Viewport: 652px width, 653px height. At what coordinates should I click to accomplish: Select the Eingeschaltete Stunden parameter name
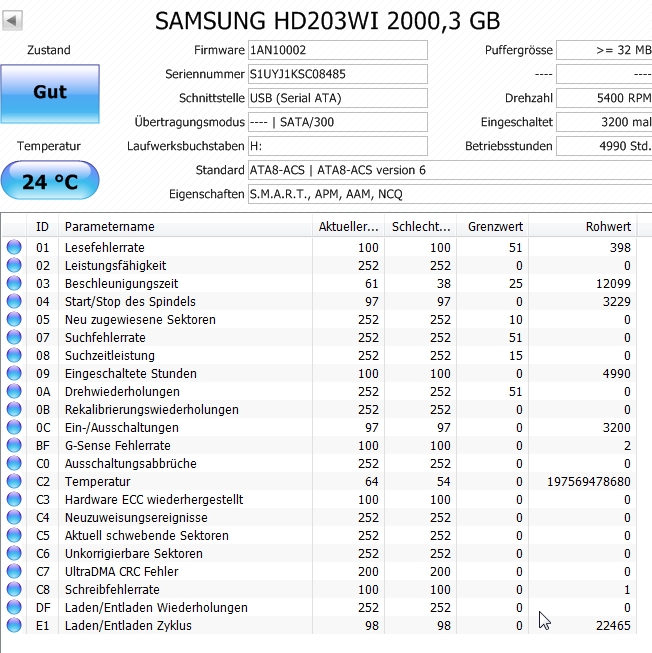[x=130, y=374]
